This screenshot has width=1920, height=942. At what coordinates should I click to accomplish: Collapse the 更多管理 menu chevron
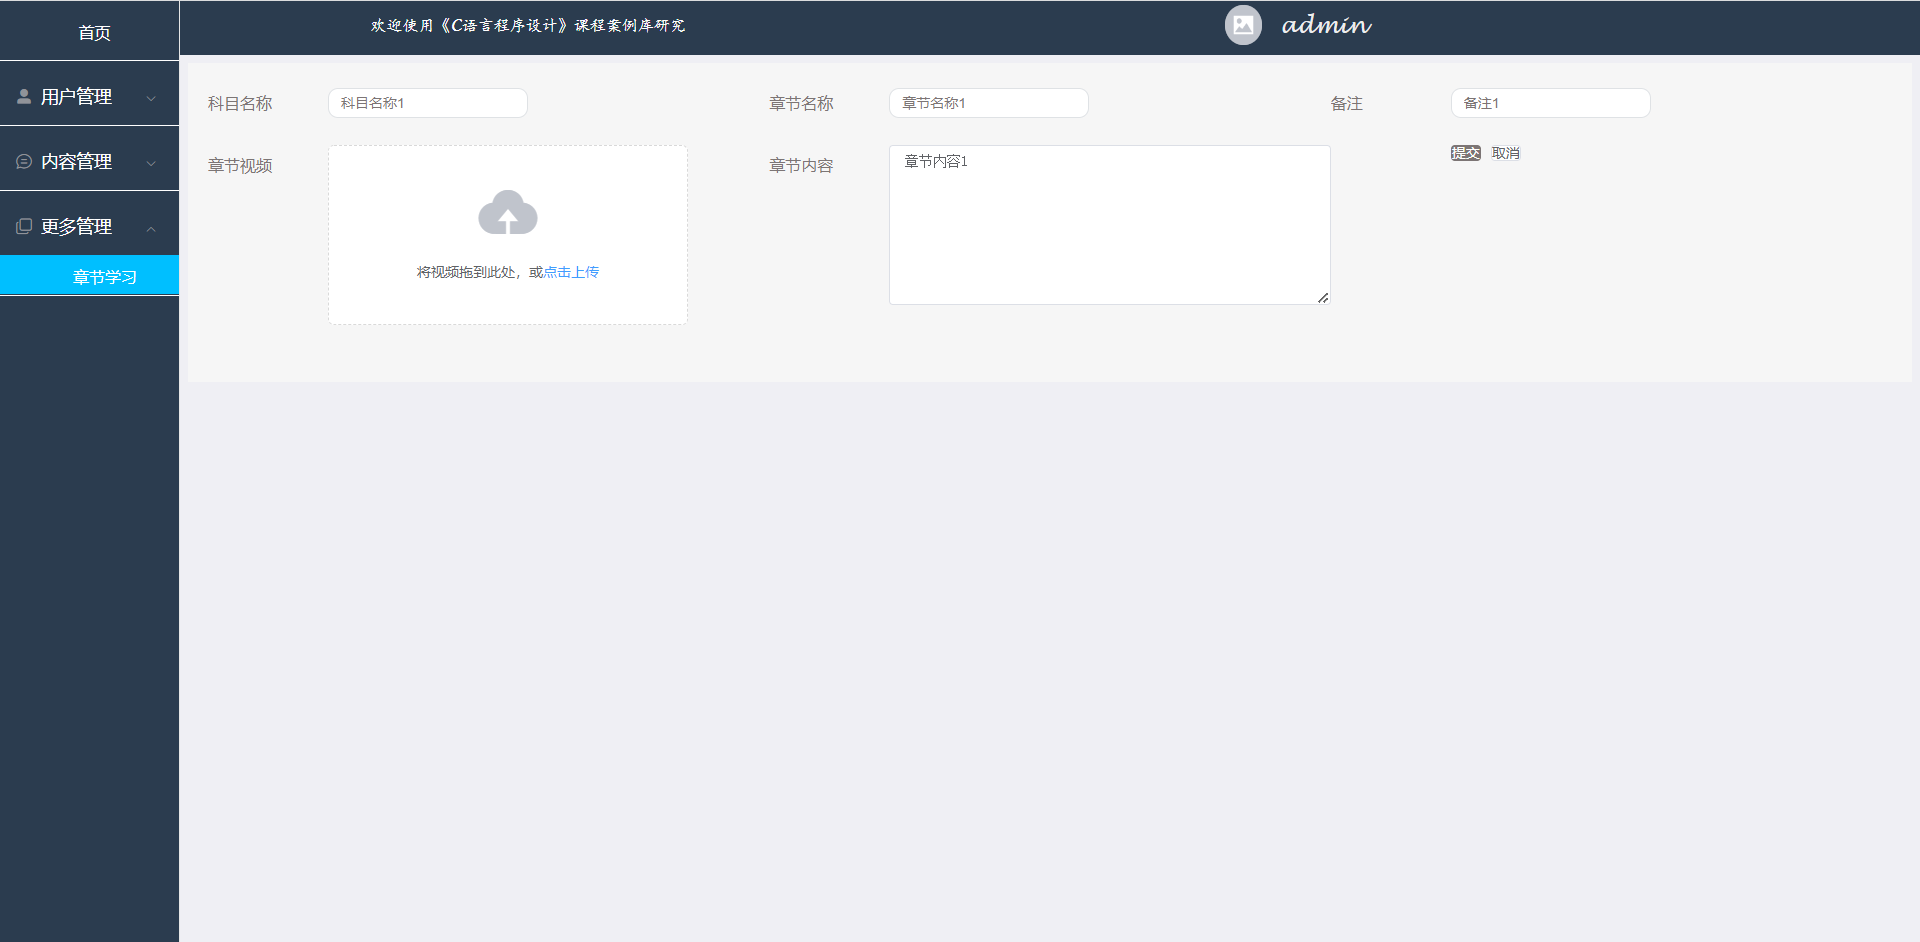click(151, 226)
